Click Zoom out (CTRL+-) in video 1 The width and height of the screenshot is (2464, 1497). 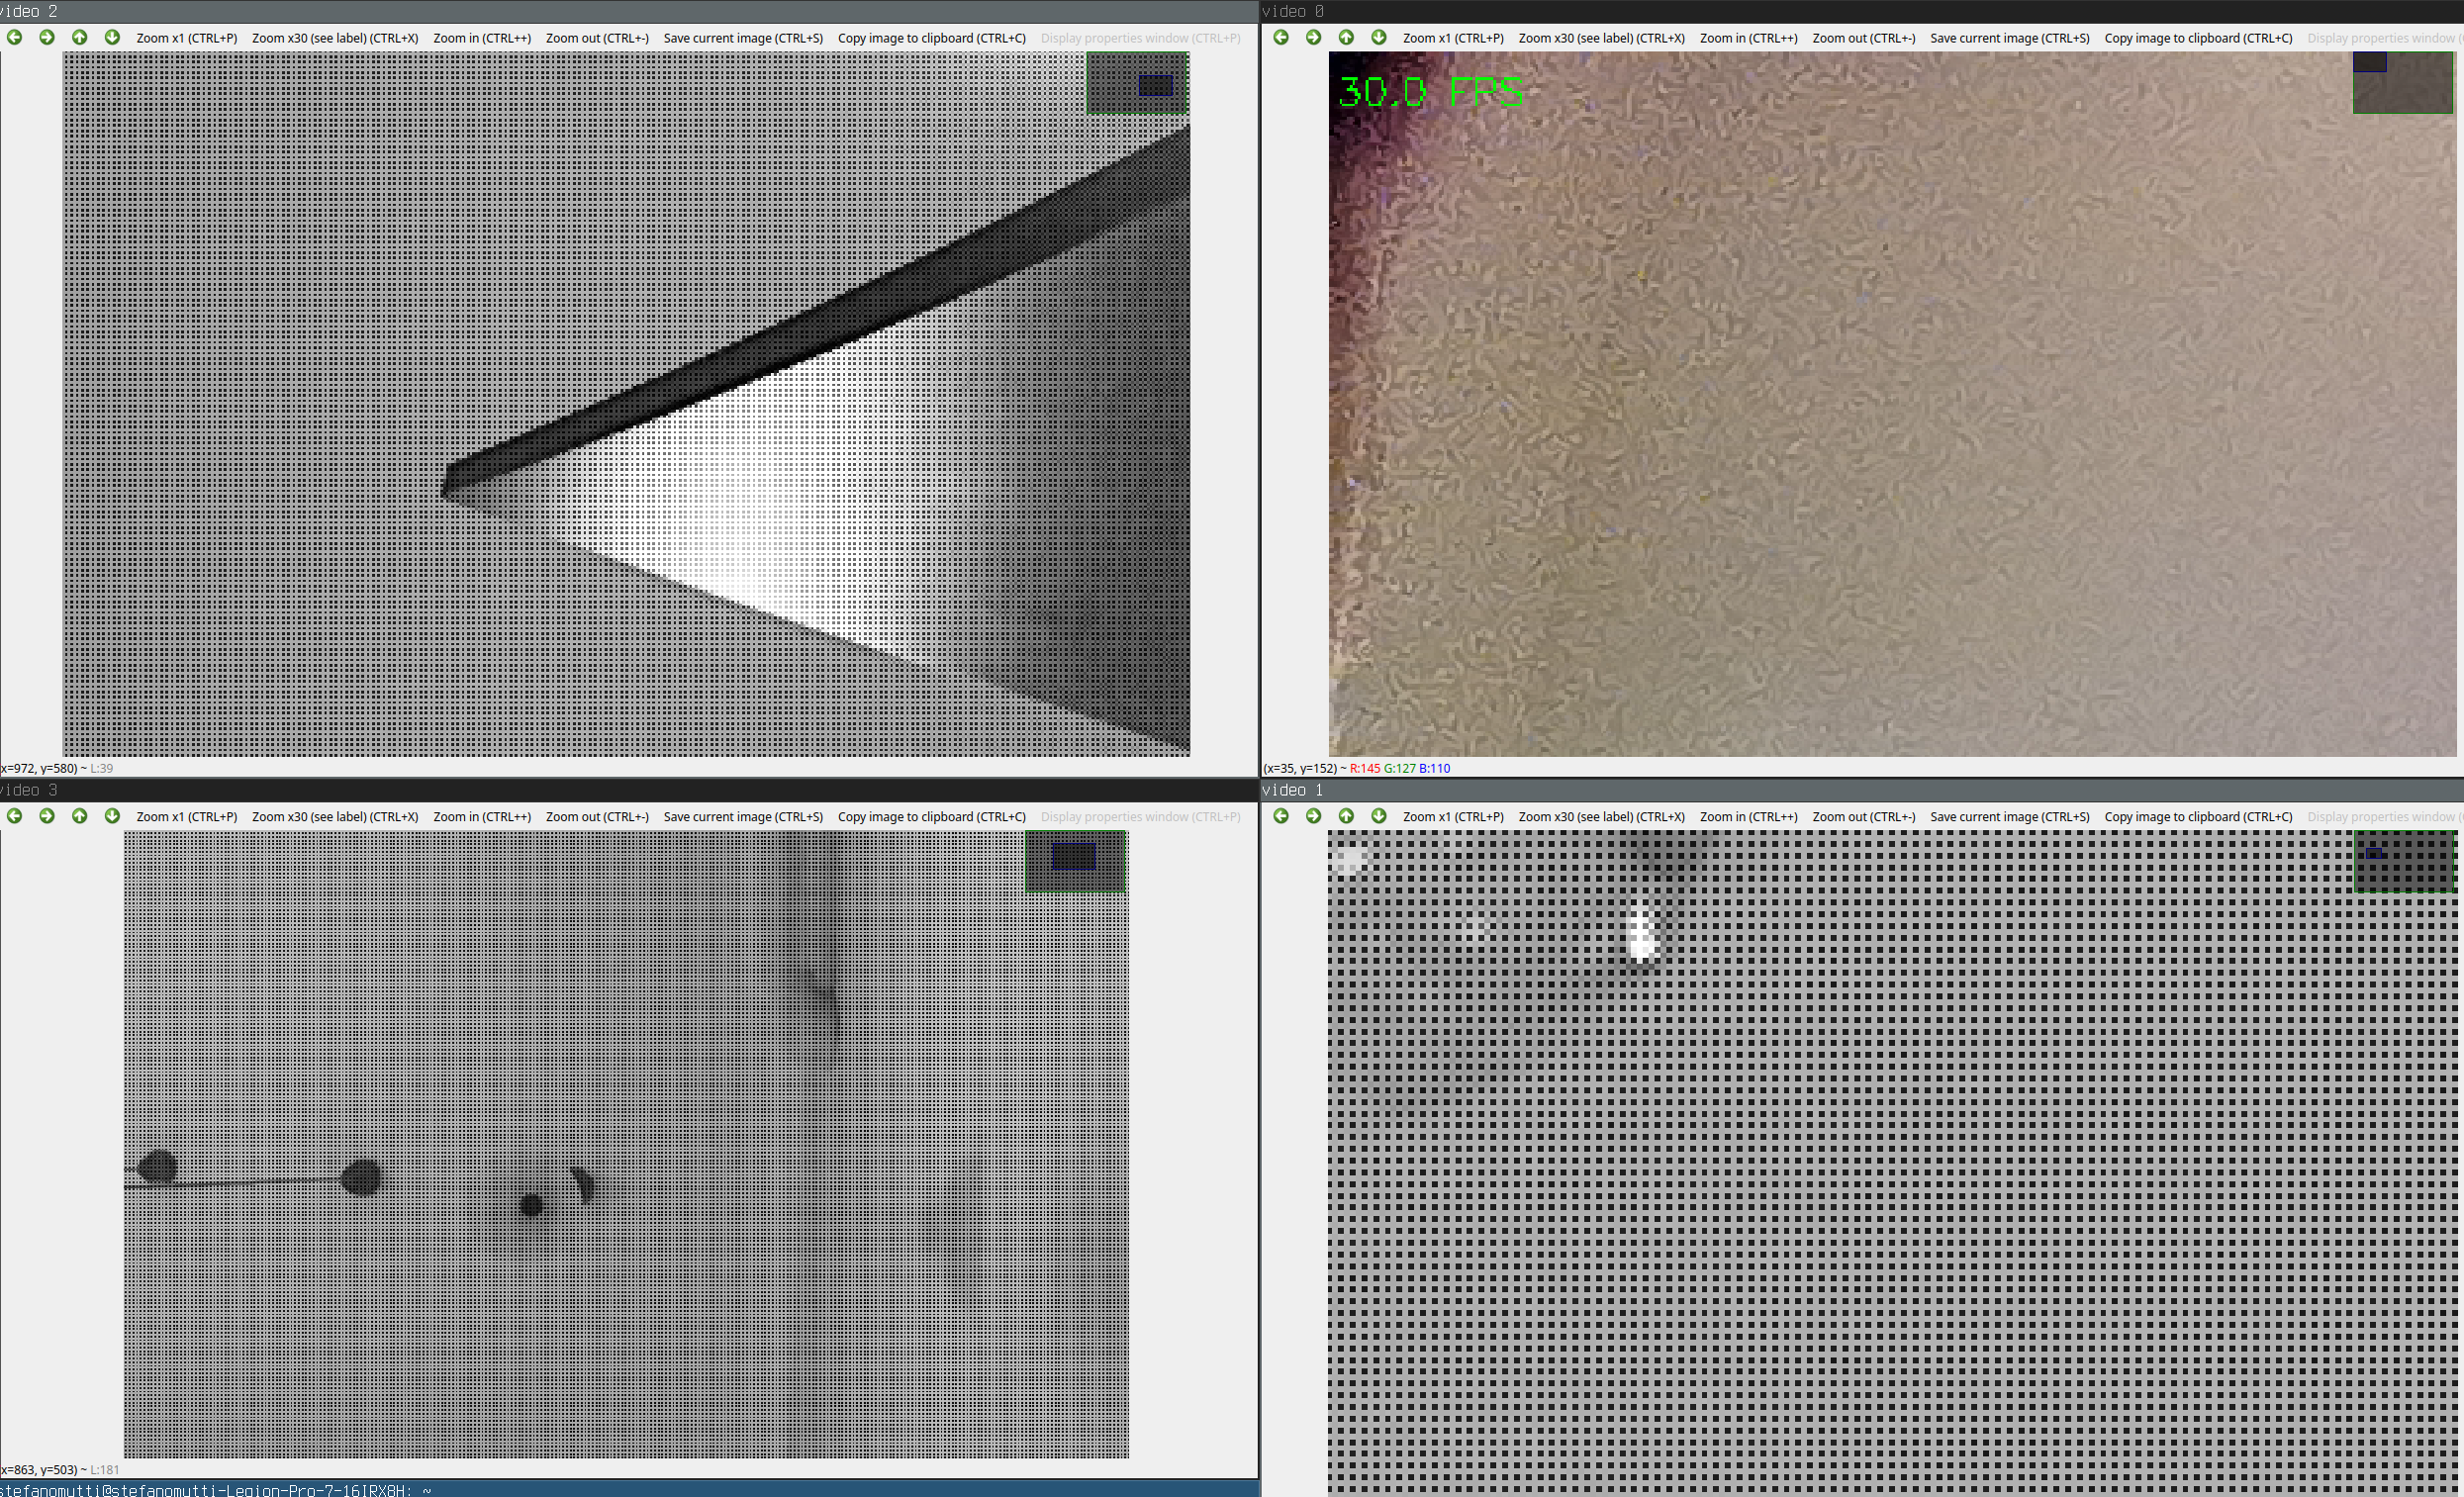(1863, 817)
